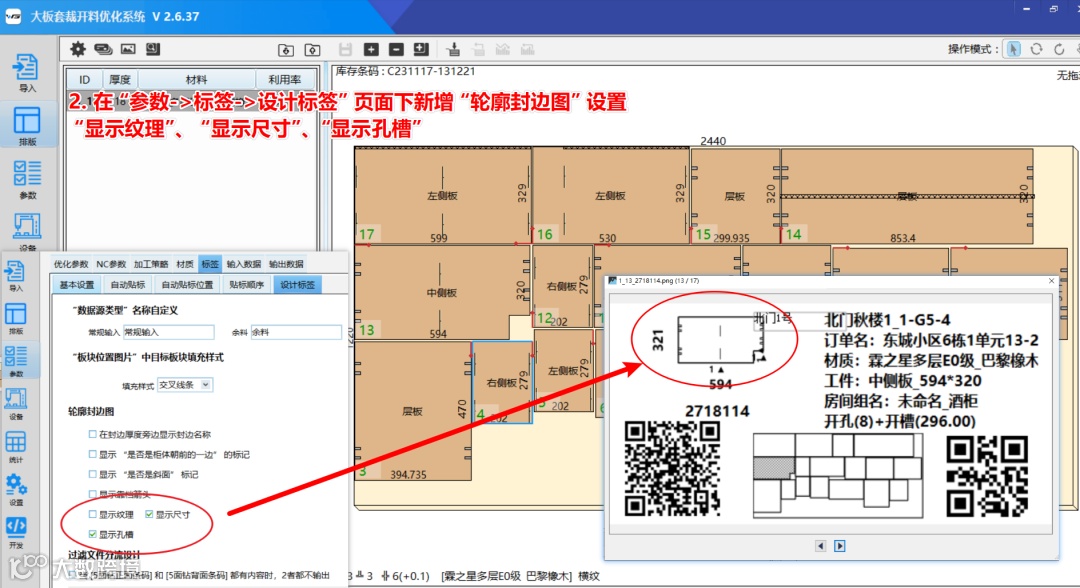Click the export-folder up-arrow icon
Image resolution: width=1080 pixels, height=588 pixels.
(313, 50)
